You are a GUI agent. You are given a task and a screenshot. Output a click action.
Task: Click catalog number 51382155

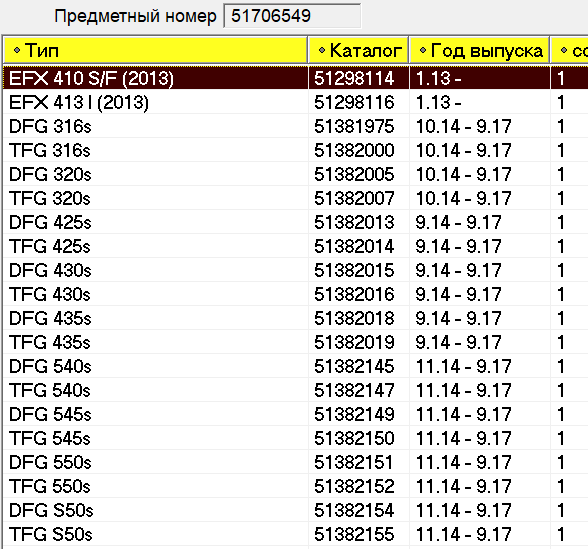(x=354, y=534)
